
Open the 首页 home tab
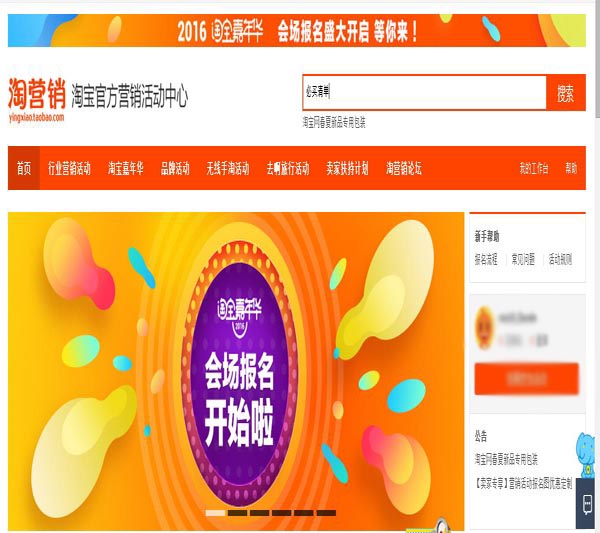24,168
